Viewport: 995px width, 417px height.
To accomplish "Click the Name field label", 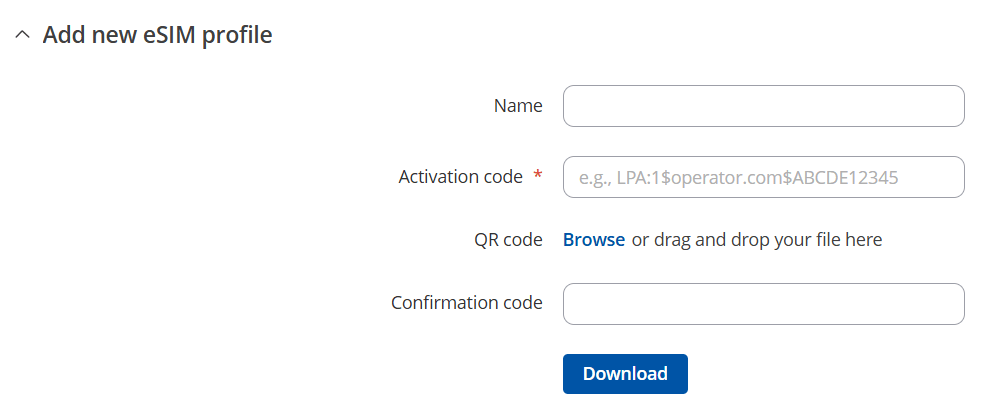I will [x=518, y=106].
